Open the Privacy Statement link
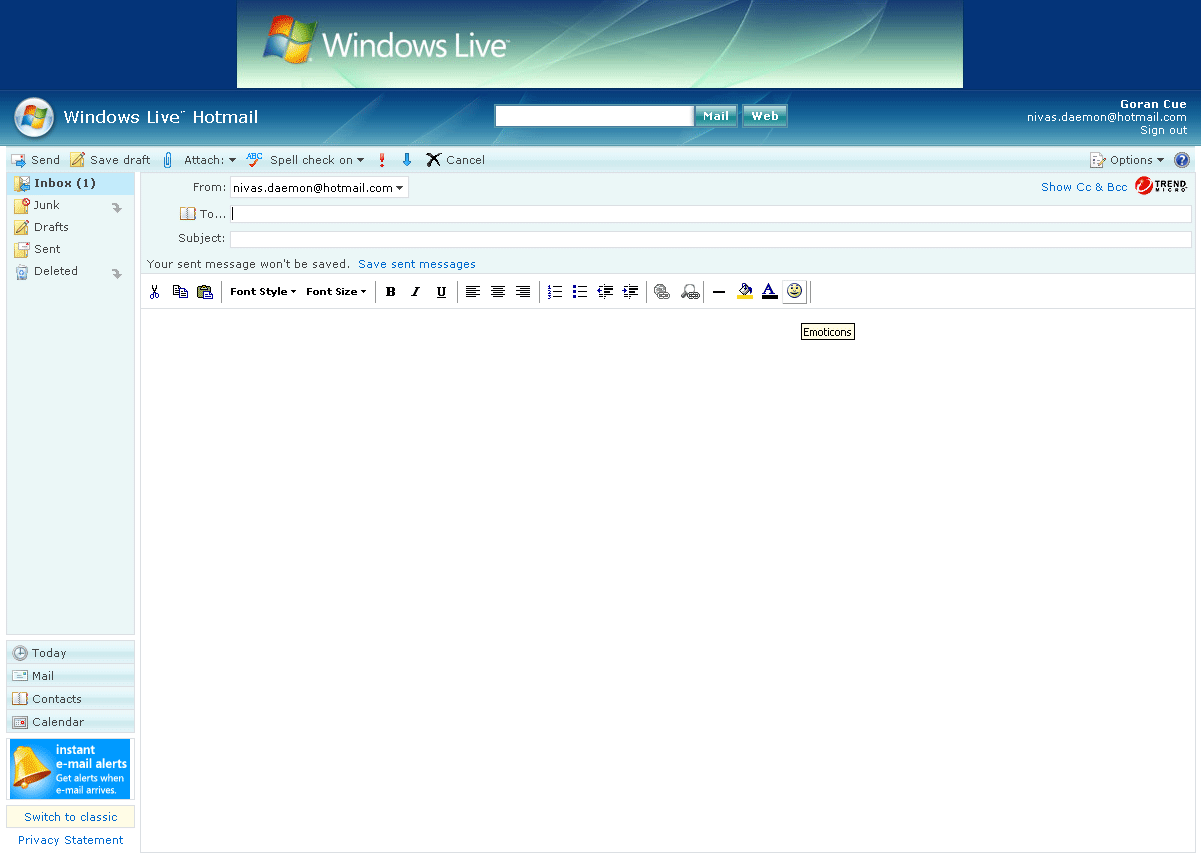This screenshot has width=1201, height=856. coord(71,840)
